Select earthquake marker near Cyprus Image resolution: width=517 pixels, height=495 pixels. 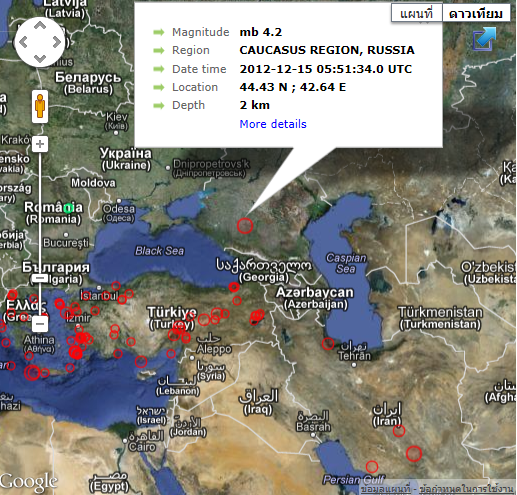141,361
